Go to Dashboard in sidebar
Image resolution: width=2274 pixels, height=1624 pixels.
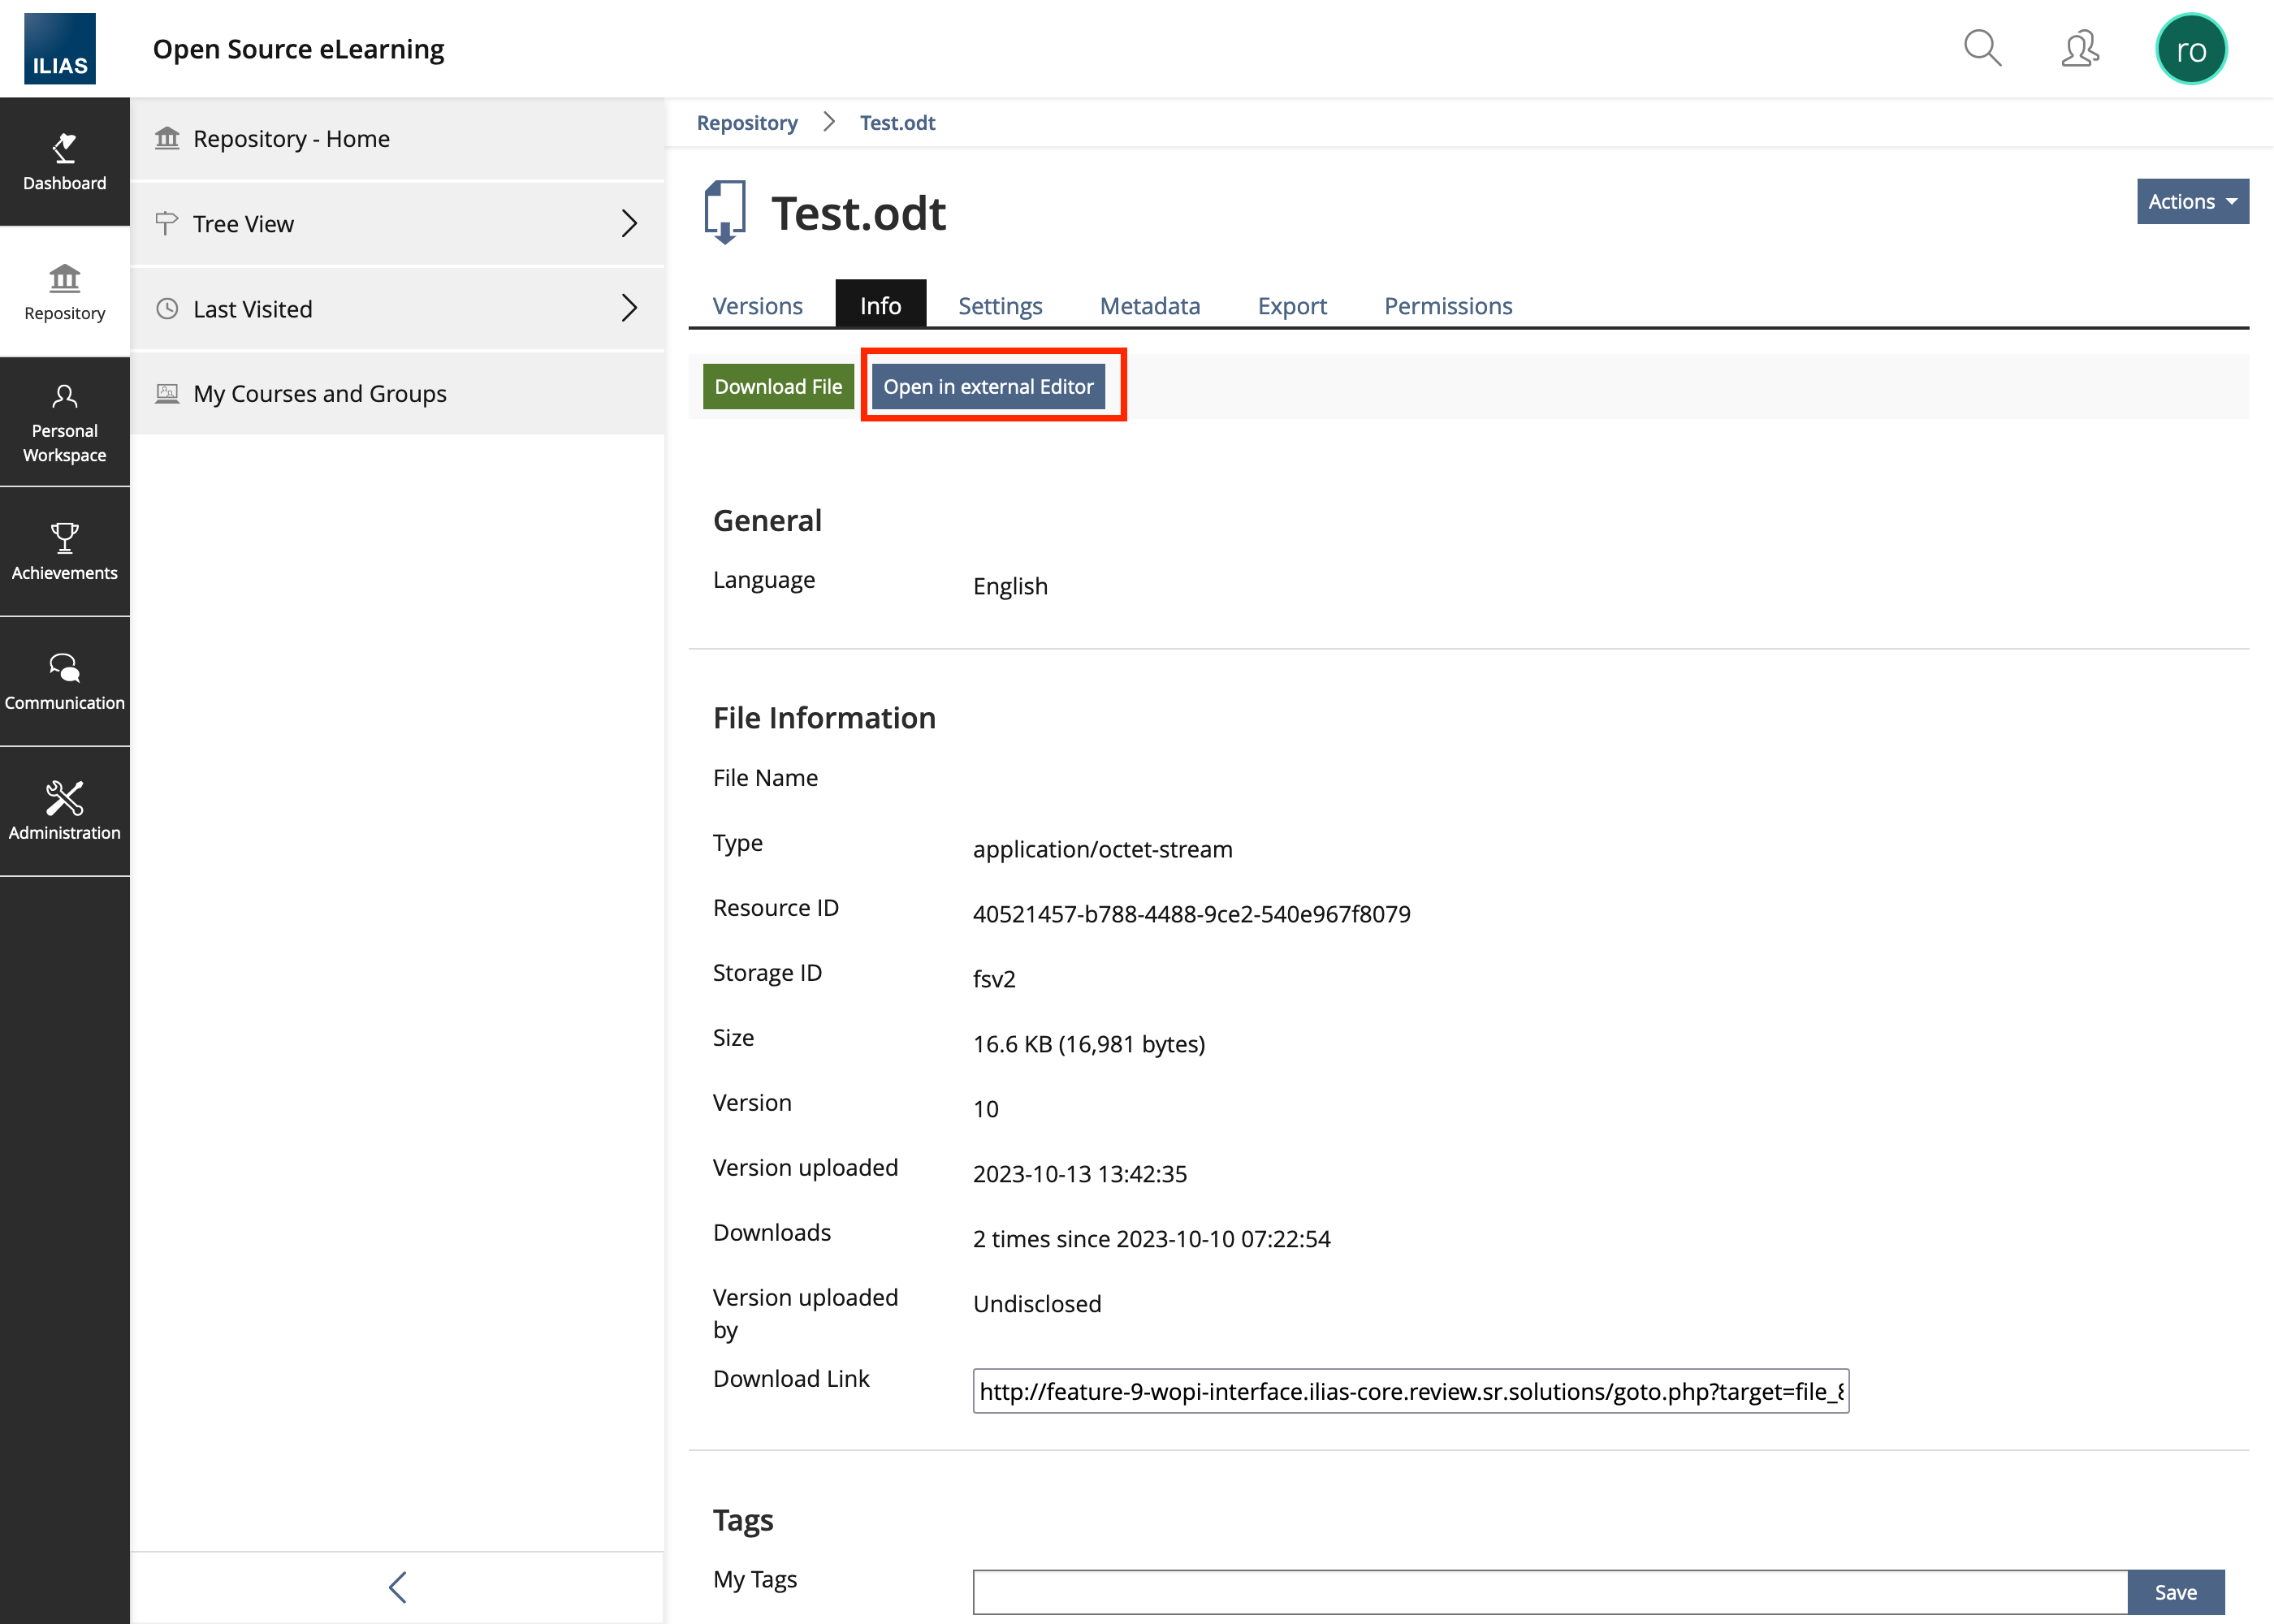64,162
